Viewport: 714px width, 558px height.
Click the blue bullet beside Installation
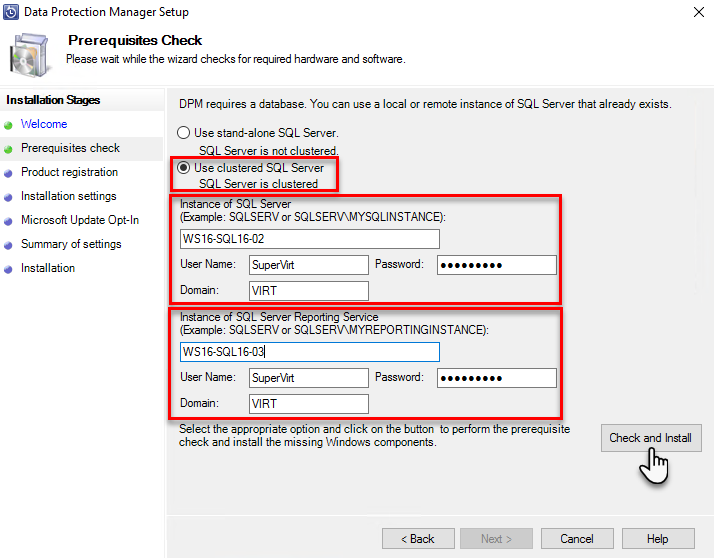coord(8,270)
